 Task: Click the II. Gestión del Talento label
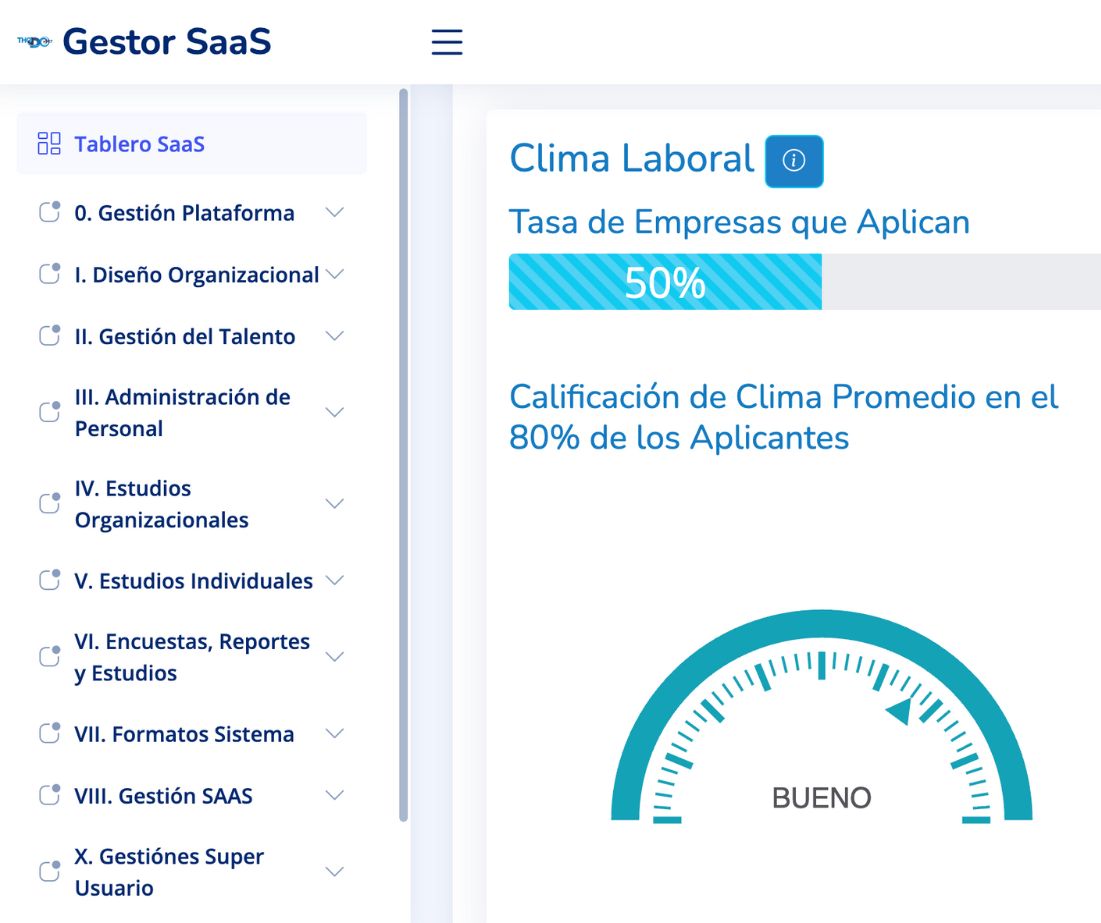tap(185, 336)
